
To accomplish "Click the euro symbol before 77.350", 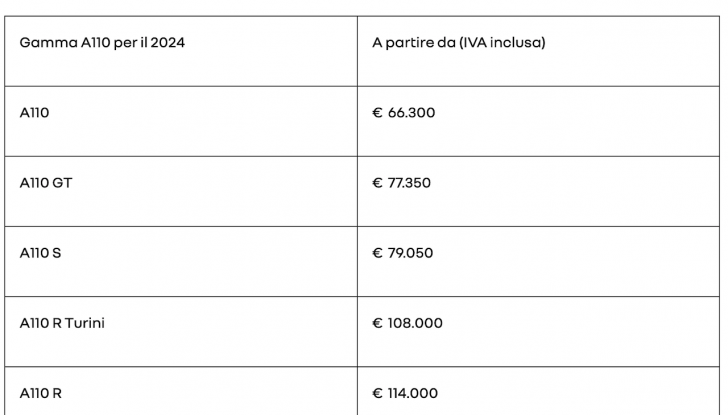I will (377, 183).
